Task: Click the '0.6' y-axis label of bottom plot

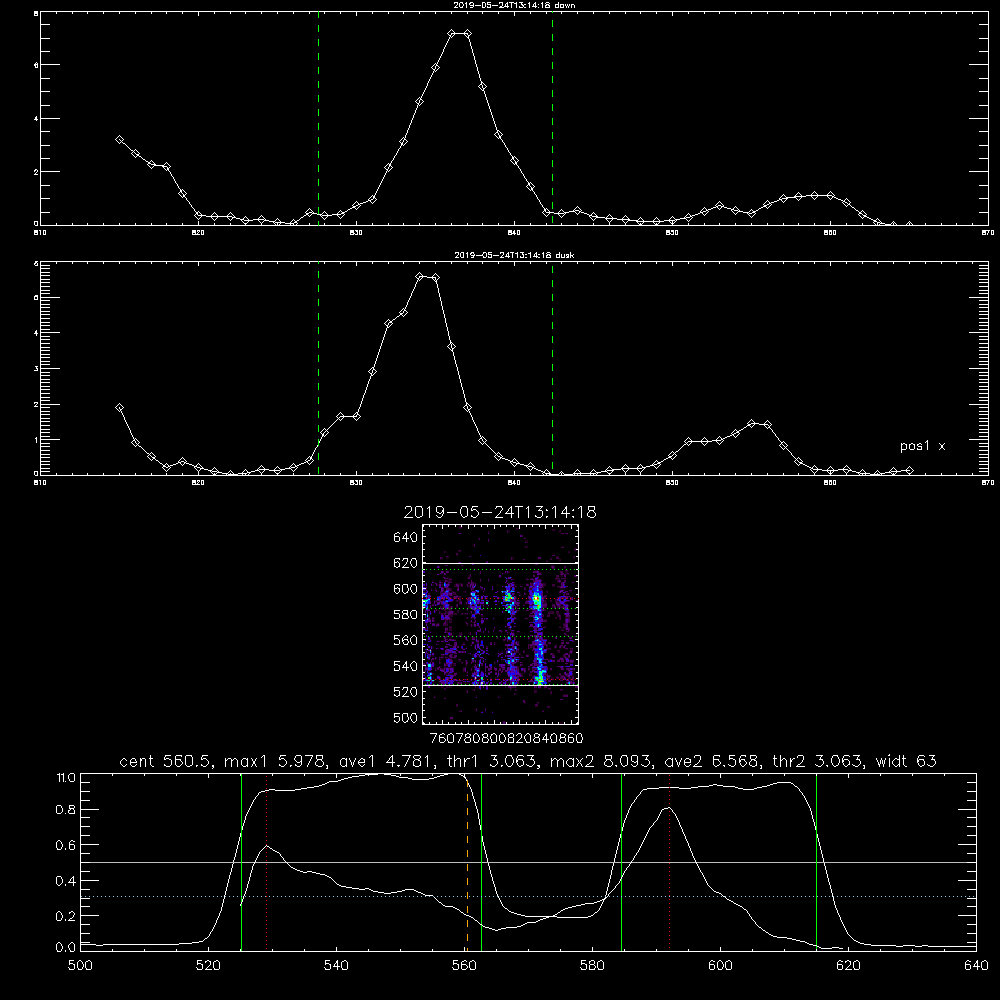Action: pyautogui.click(x=65, y=845)
